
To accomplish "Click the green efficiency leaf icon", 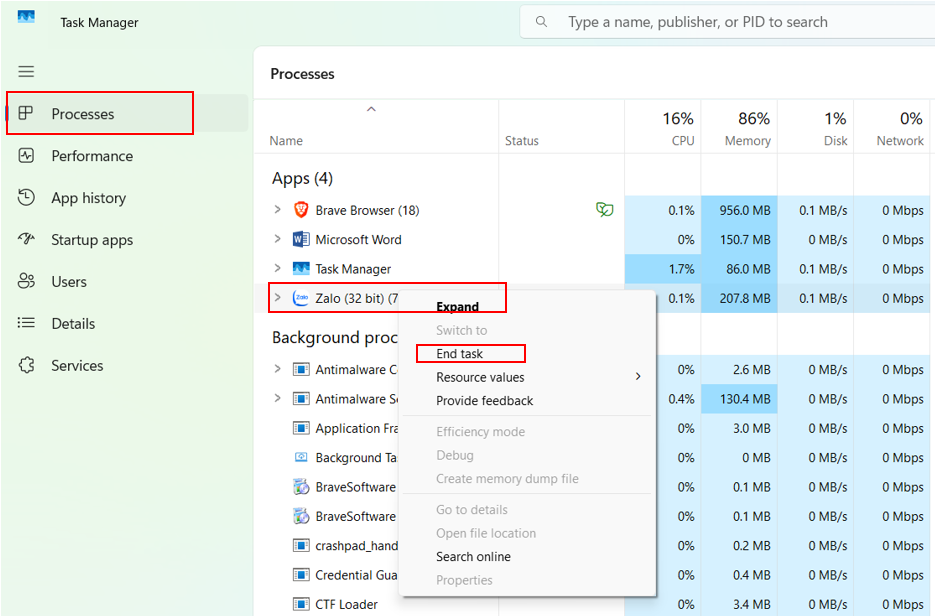I will 605,209.
